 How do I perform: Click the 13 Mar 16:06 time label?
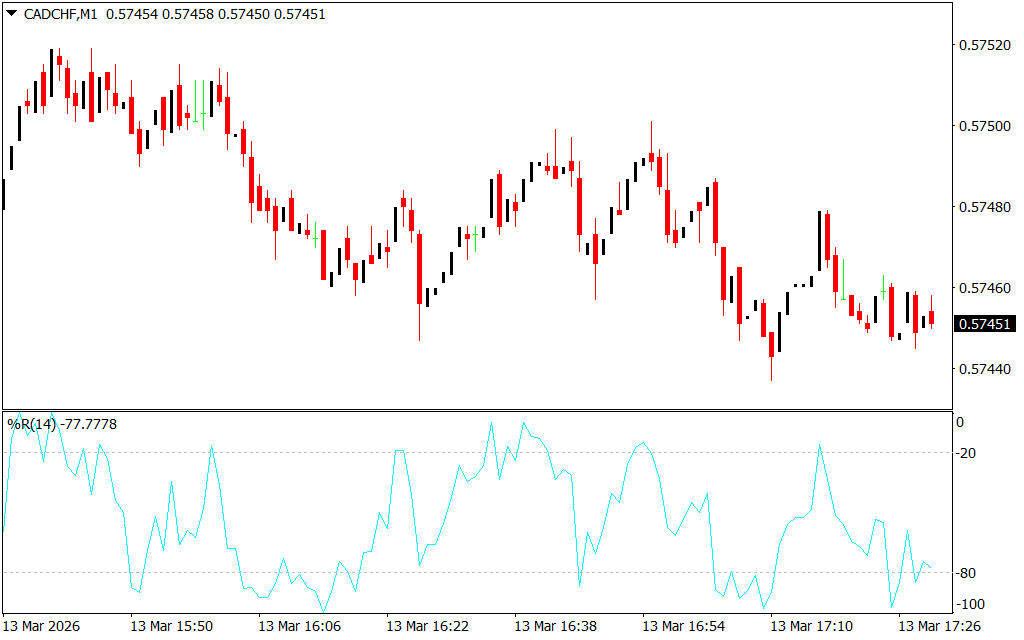pyautogui.click(x=299, y=626)
